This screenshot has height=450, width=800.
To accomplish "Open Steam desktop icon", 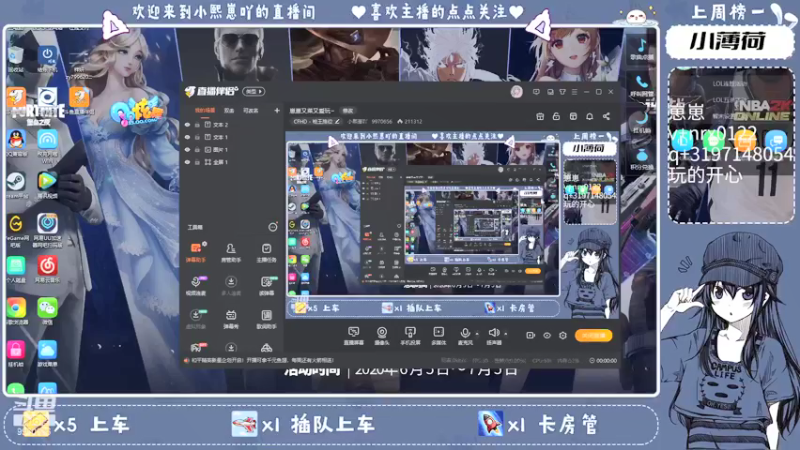I will (x=16, y=182).
